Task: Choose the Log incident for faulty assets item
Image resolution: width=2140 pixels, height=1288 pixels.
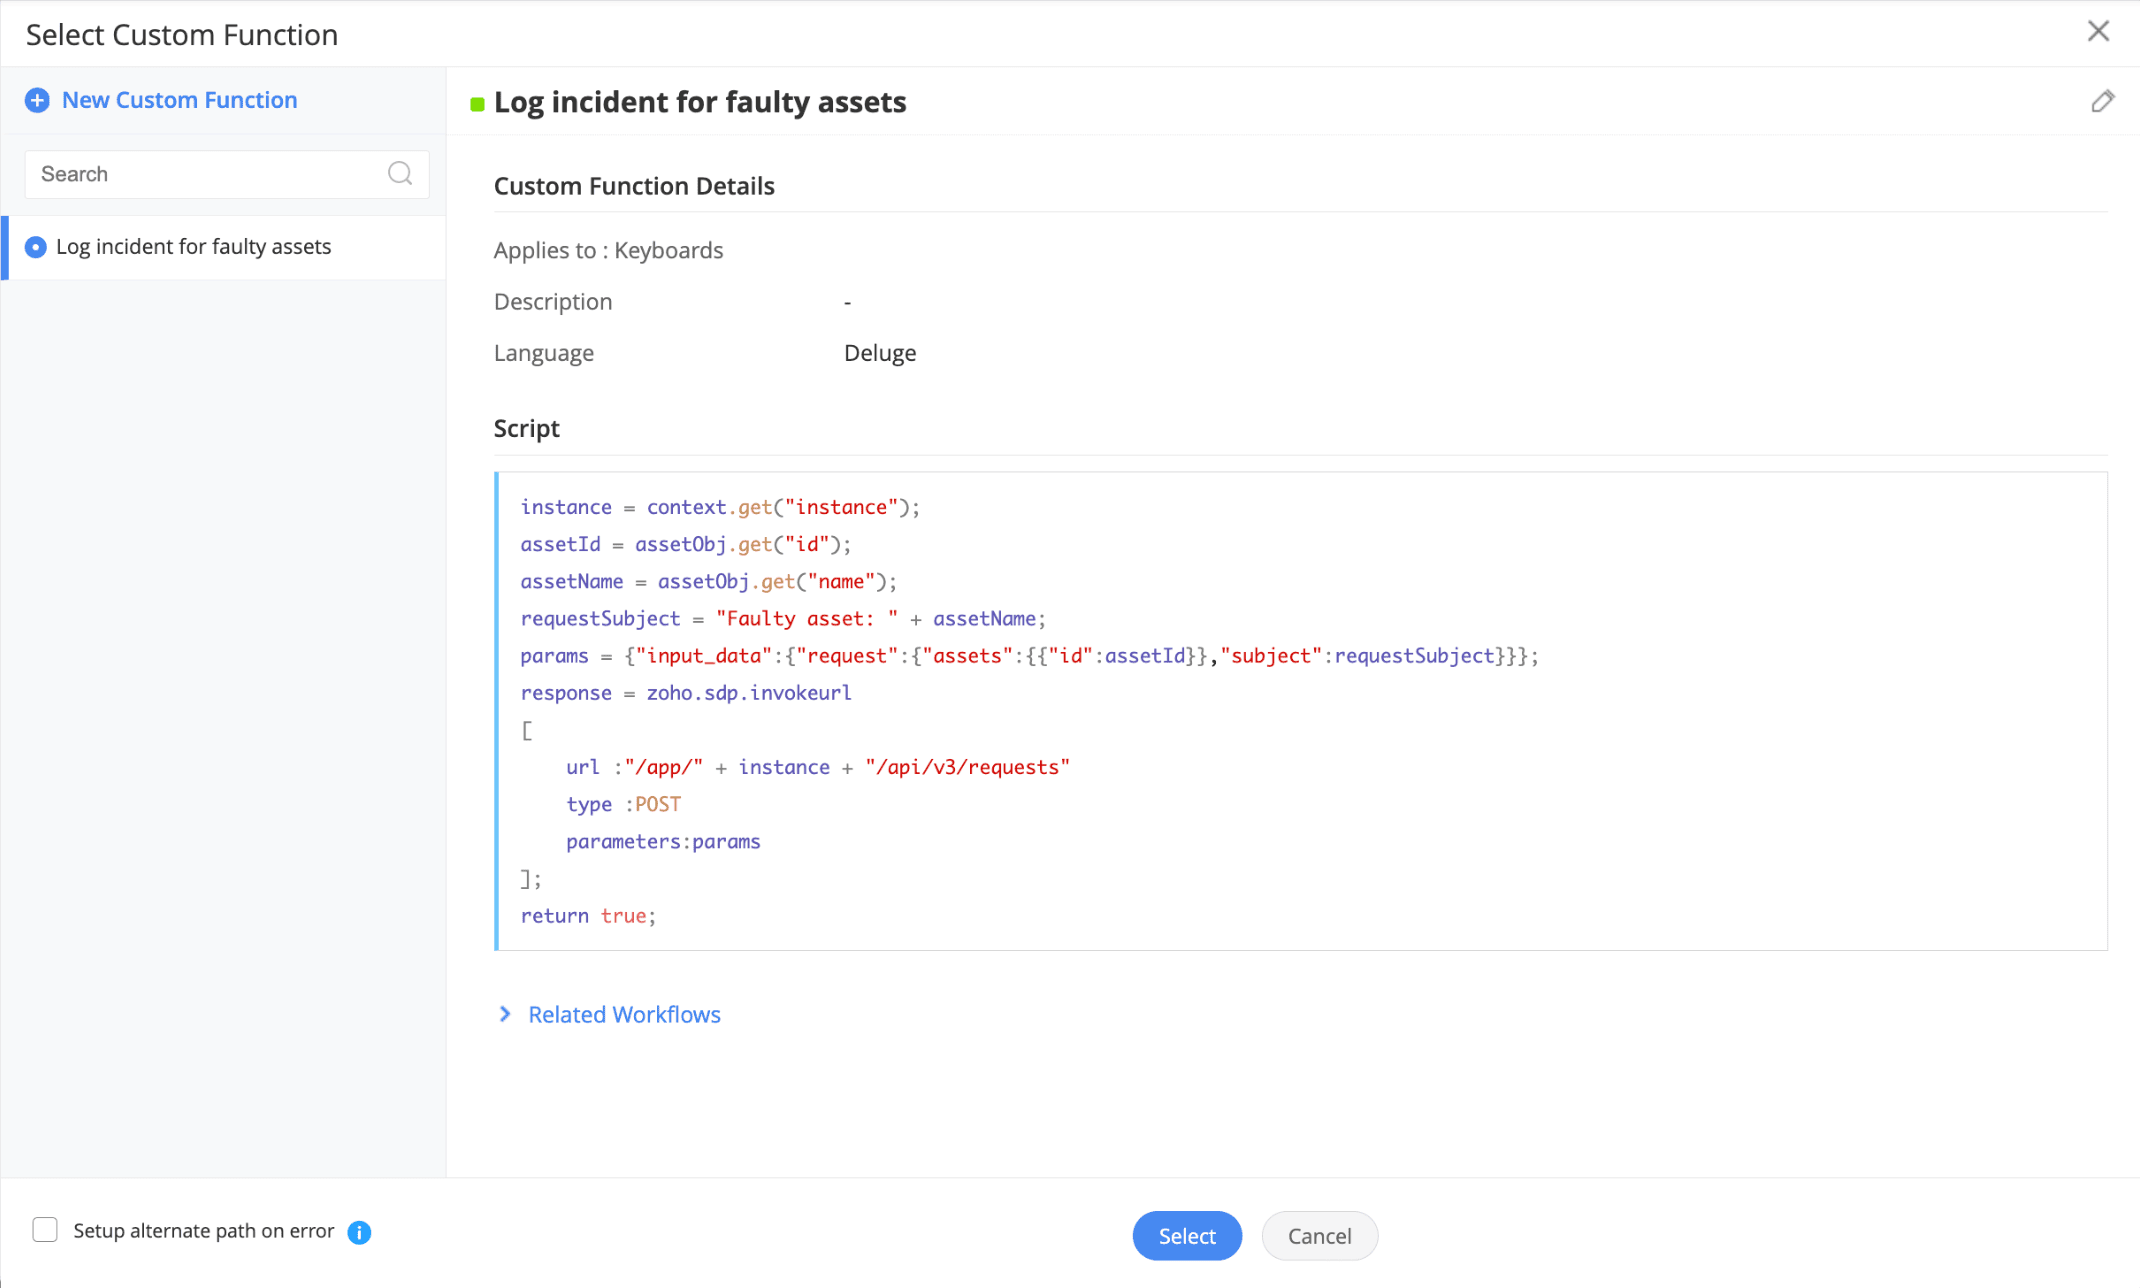Action: 193,247
